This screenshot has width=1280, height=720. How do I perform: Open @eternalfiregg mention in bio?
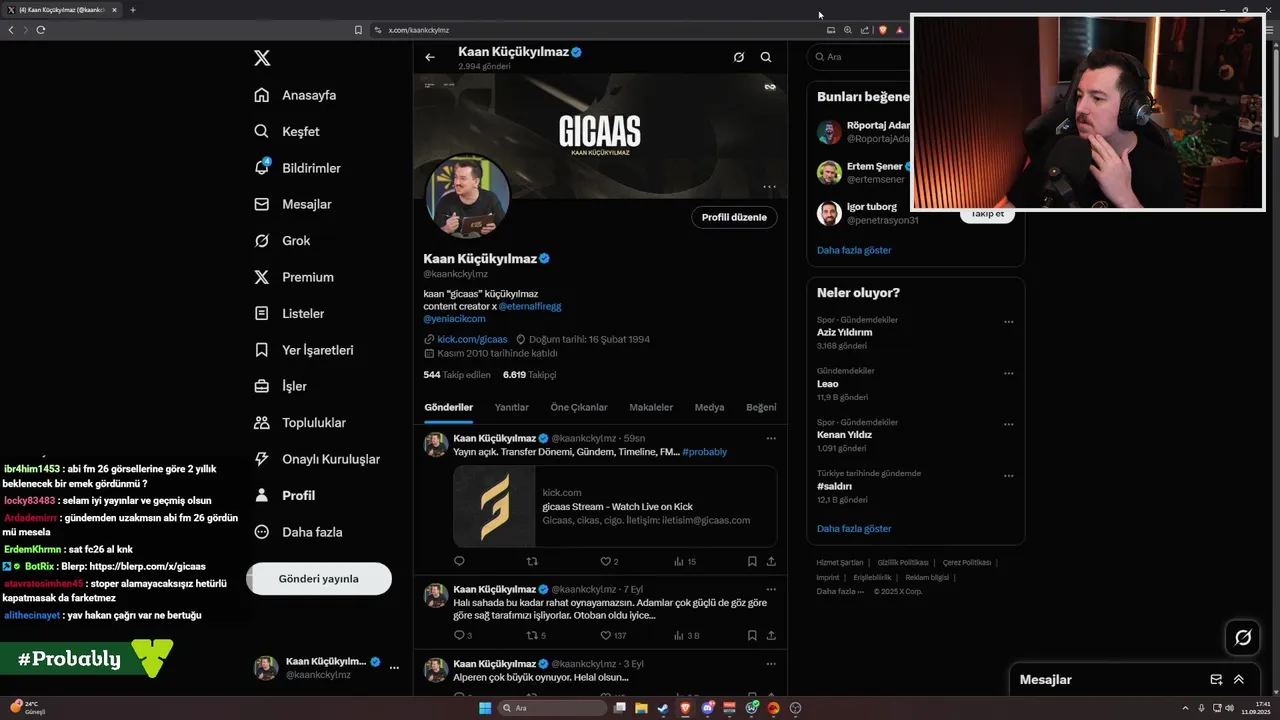point(530,306)
